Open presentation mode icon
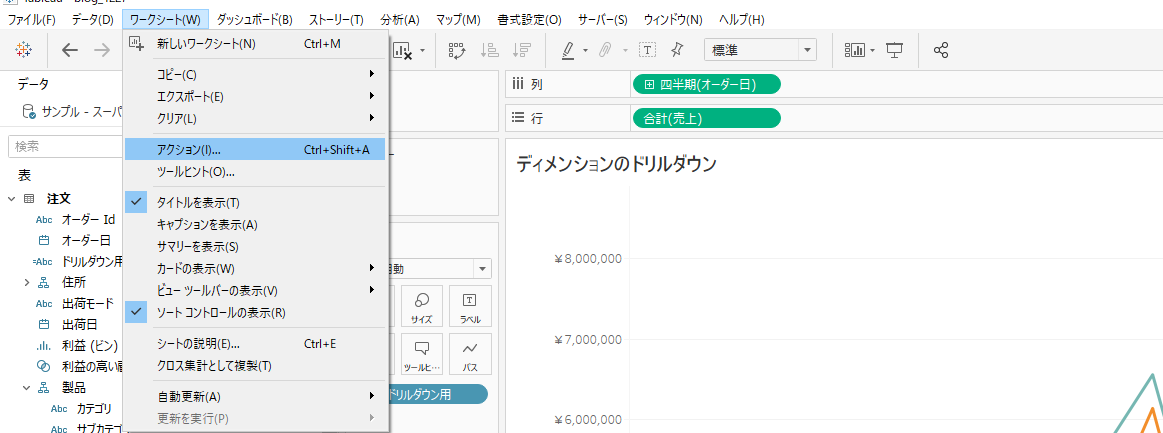Viewport: 1163px width, 433px height. pyautogui.click(x=895, y=50)
